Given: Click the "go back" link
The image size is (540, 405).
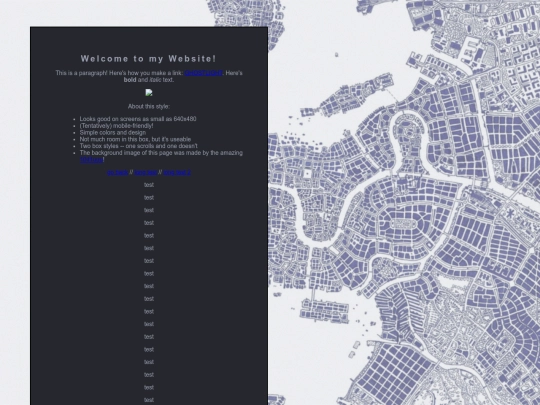Looking at the screenshot, I should point(117,172).
